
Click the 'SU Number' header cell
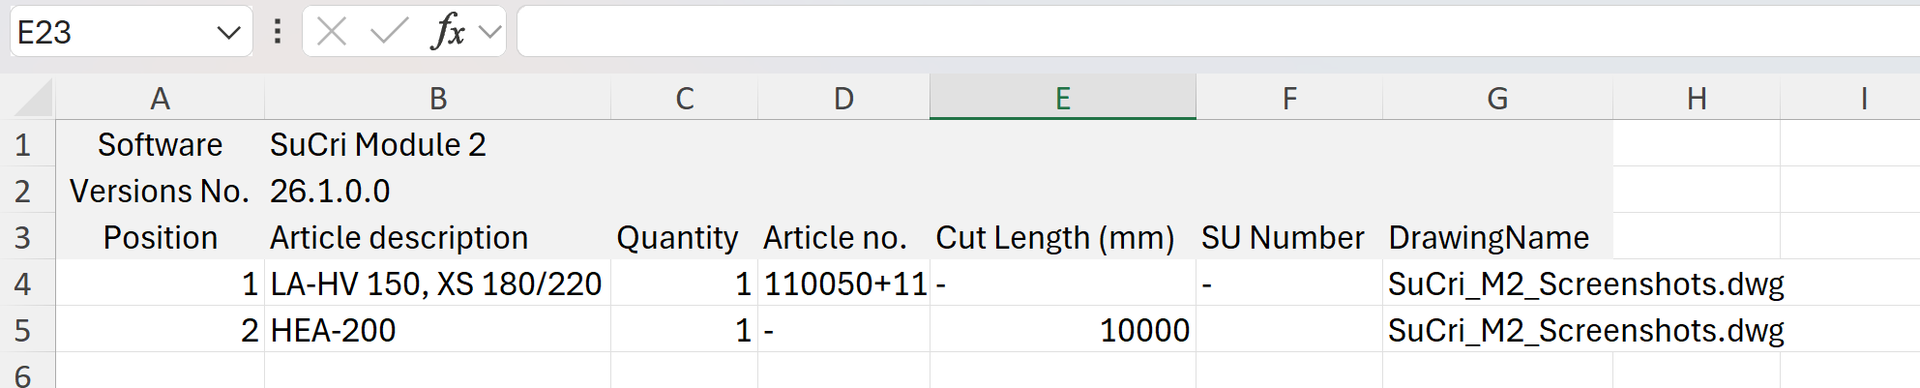coord(1289,238)
